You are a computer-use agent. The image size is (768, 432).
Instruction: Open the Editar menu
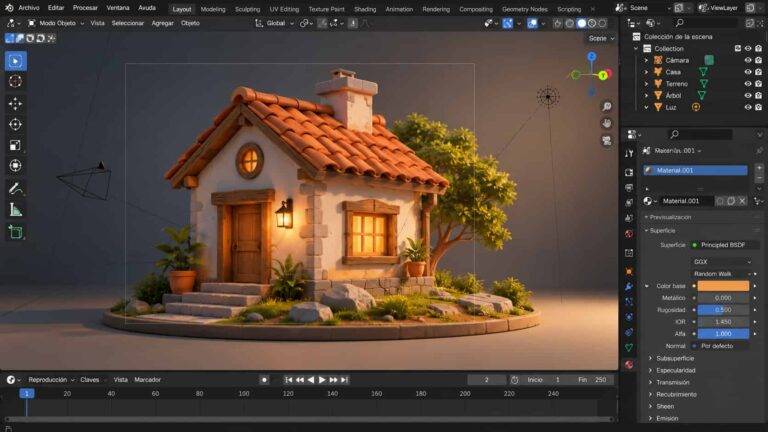[x=56, y=8]
